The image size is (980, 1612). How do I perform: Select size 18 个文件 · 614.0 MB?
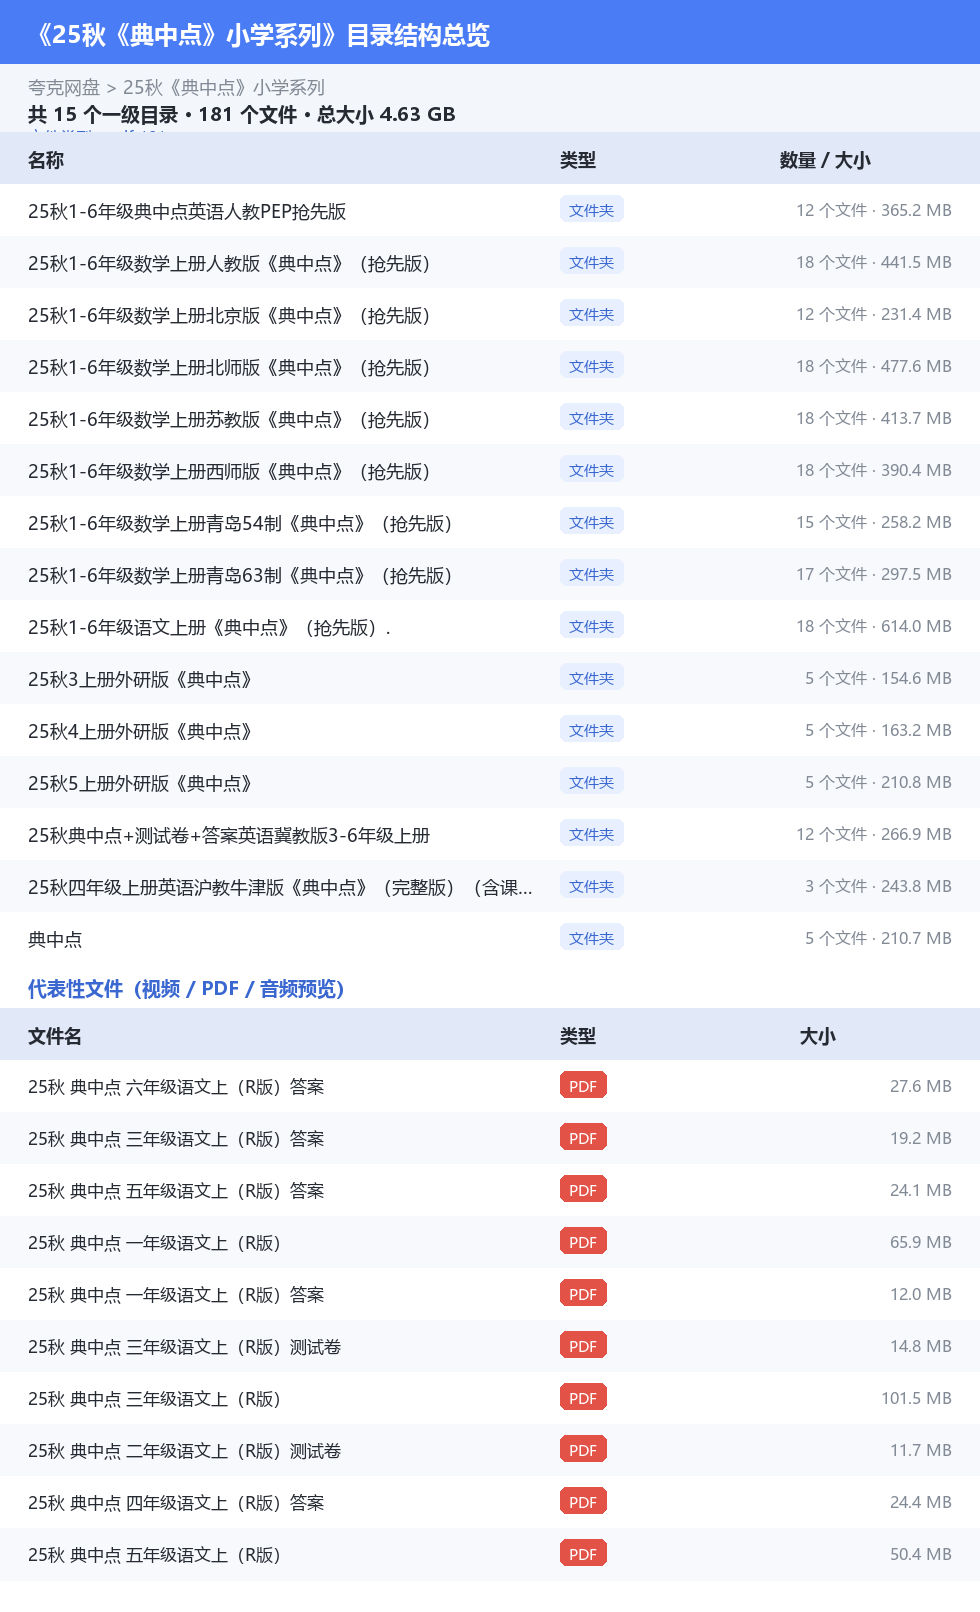[873, 626]
